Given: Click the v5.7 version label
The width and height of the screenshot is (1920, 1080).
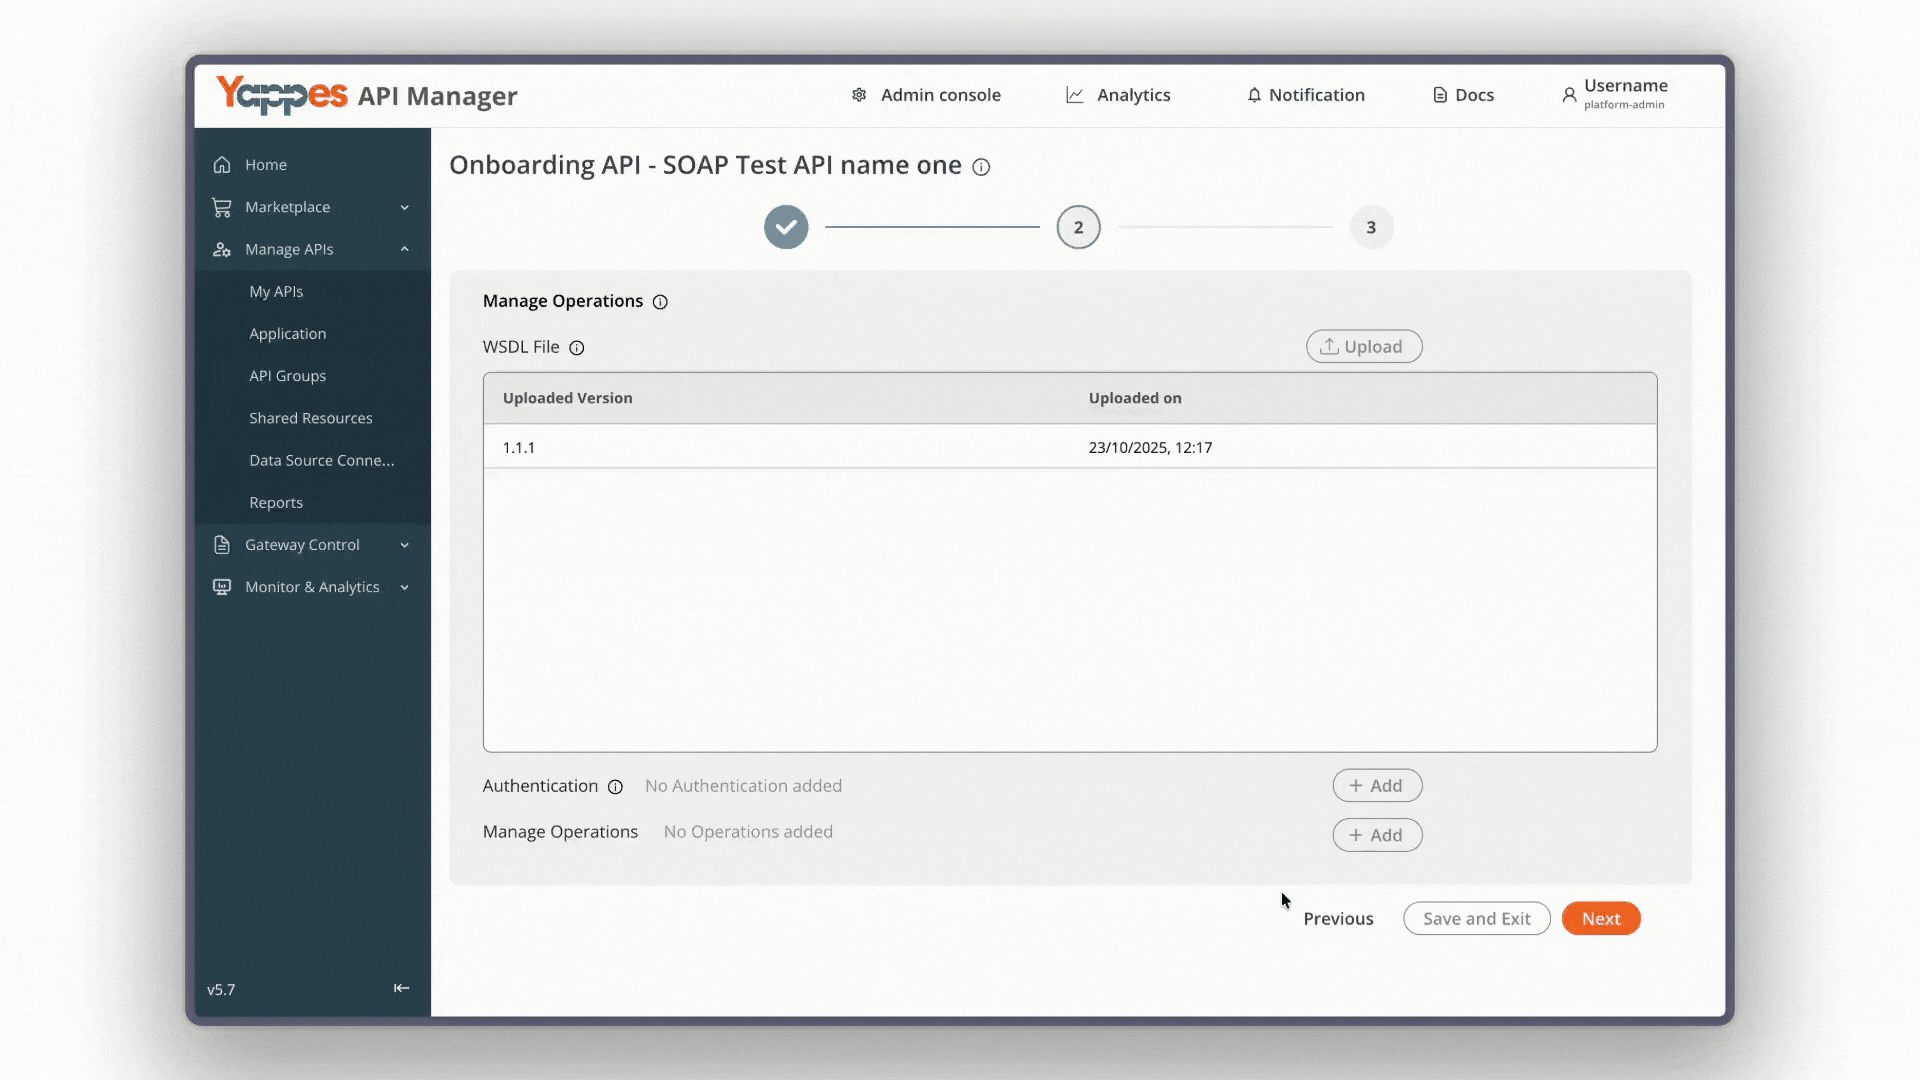Looking at the screenshot, I should [221, 989].
